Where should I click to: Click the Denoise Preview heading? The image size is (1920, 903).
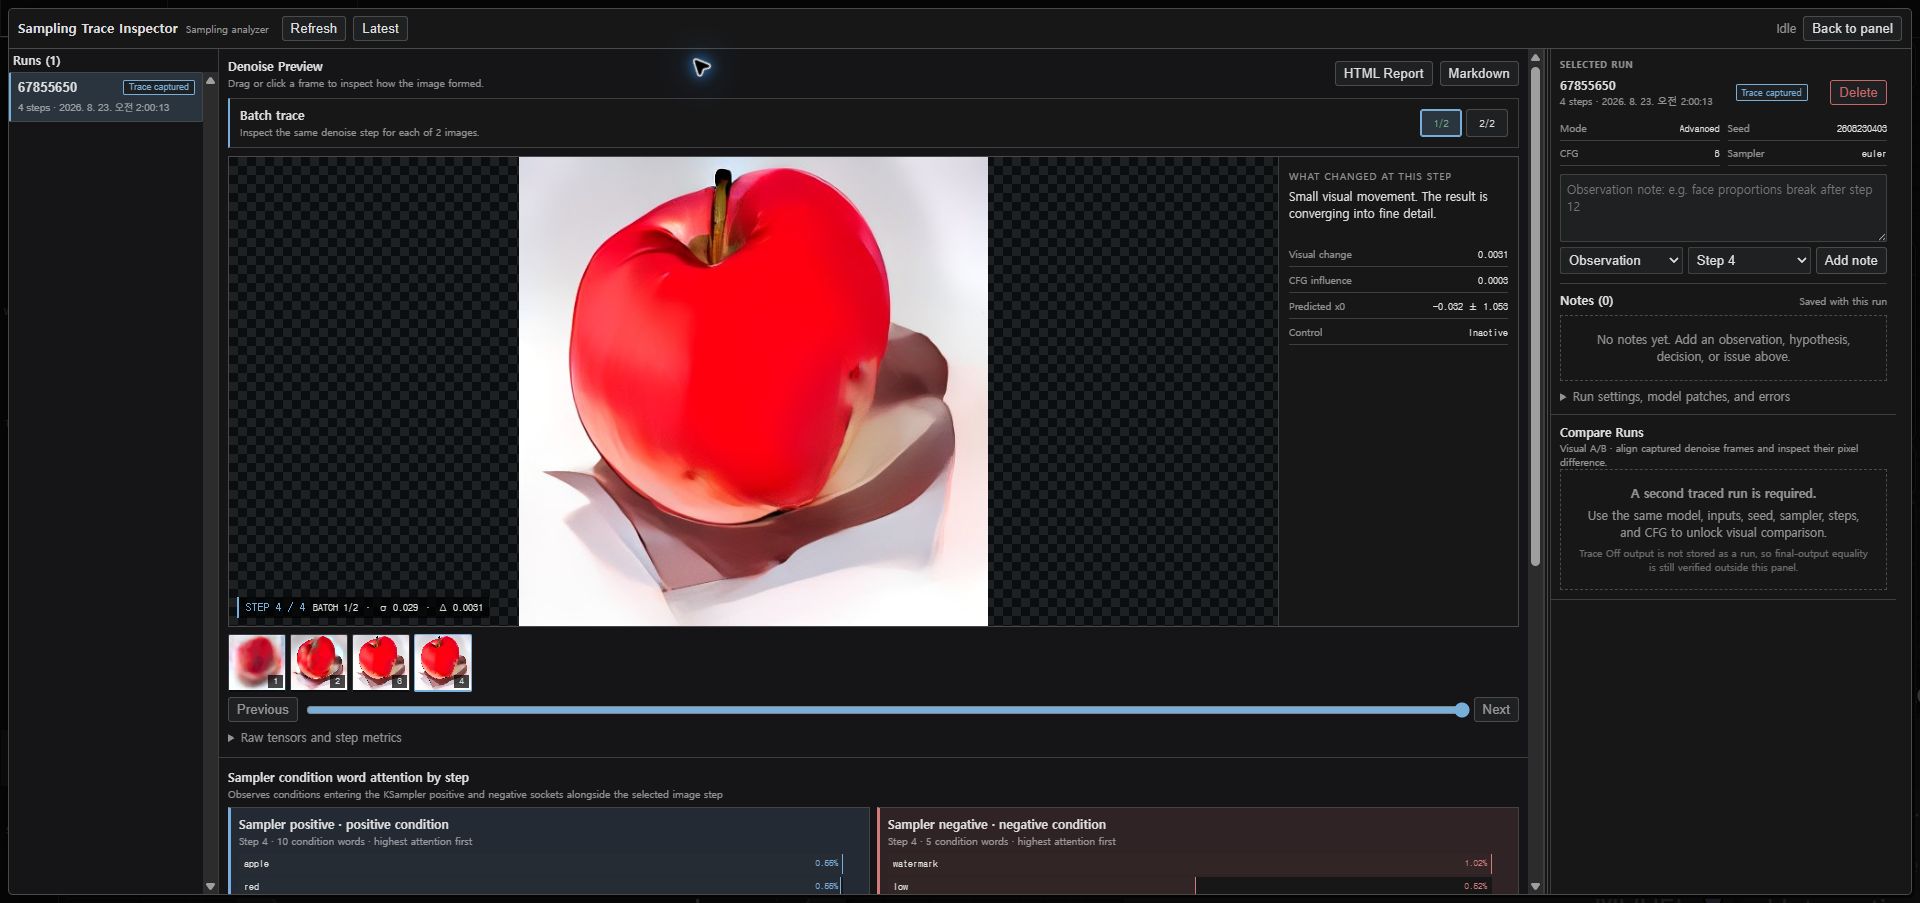coord(275,67)
